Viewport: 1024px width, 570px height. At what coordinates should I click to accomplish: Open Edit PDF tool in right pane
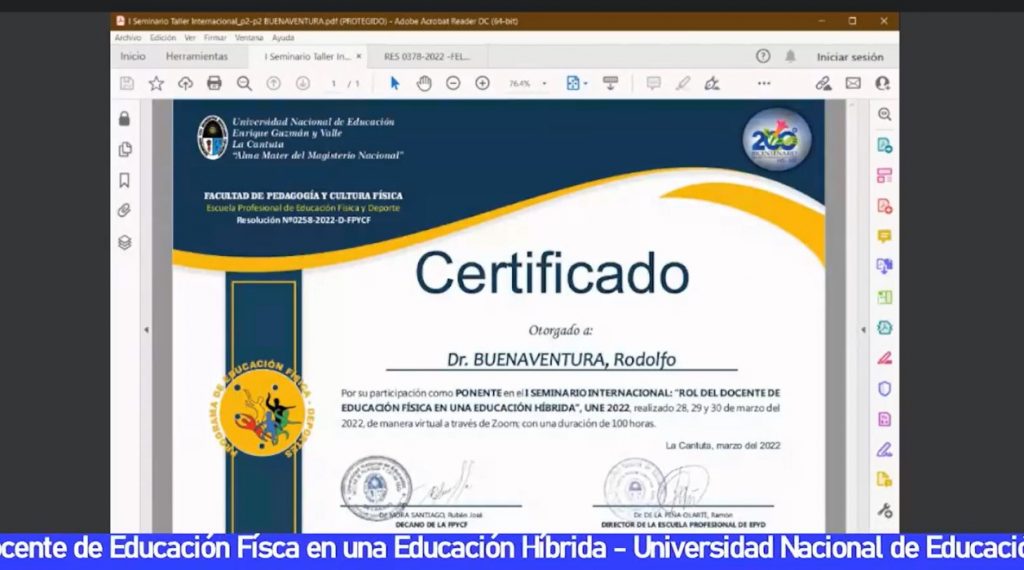tap(885, 176)
